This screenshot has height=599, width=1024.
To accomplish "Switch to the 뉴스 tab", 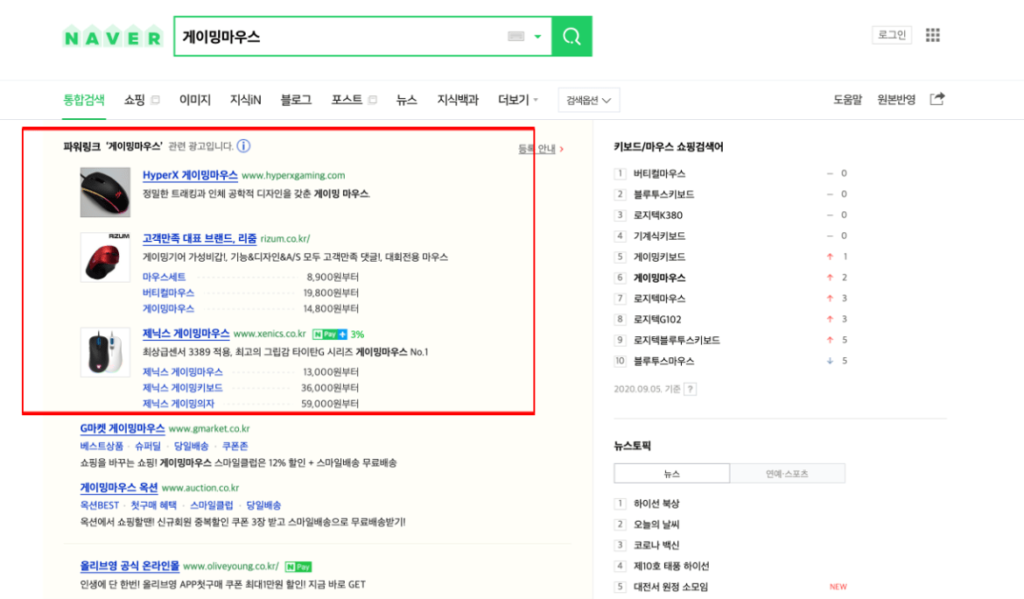I will click(406, 100).
